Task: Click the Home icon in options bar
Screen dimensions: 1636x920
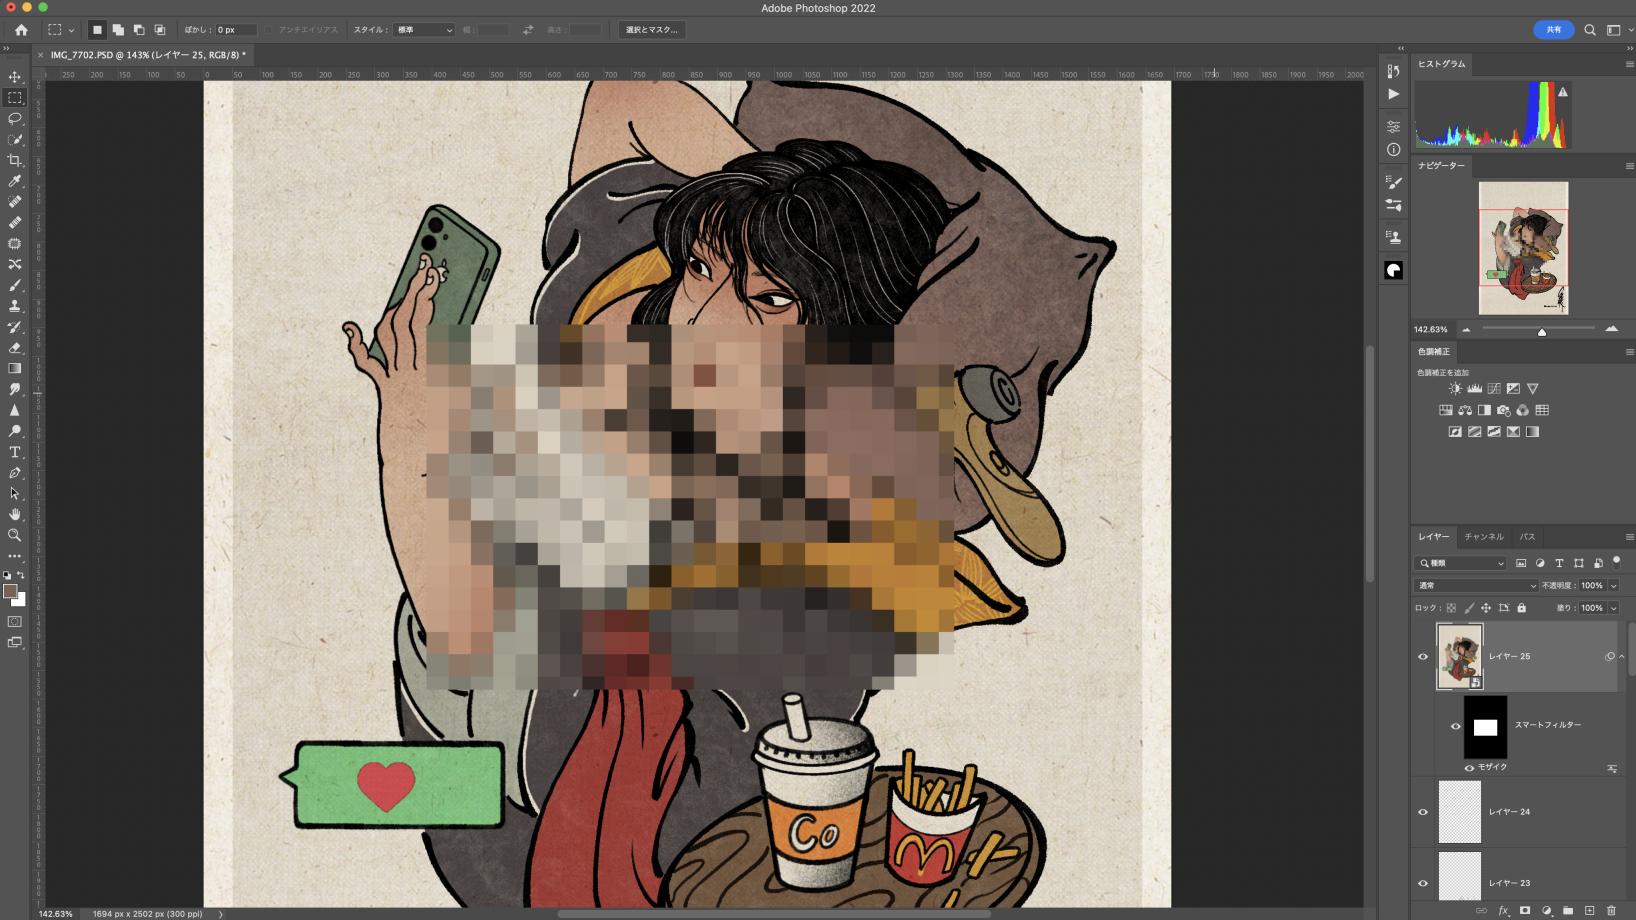Action: coord(21,30)
